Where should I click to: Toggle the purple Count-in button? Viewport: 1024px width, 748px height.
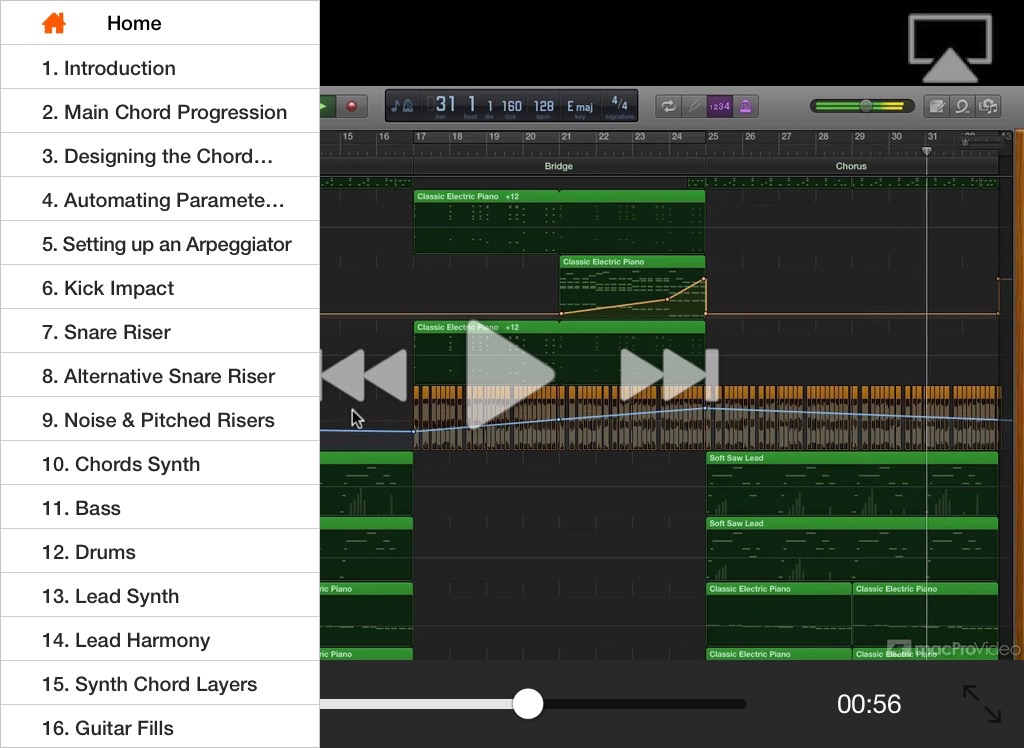coord(719,106)
